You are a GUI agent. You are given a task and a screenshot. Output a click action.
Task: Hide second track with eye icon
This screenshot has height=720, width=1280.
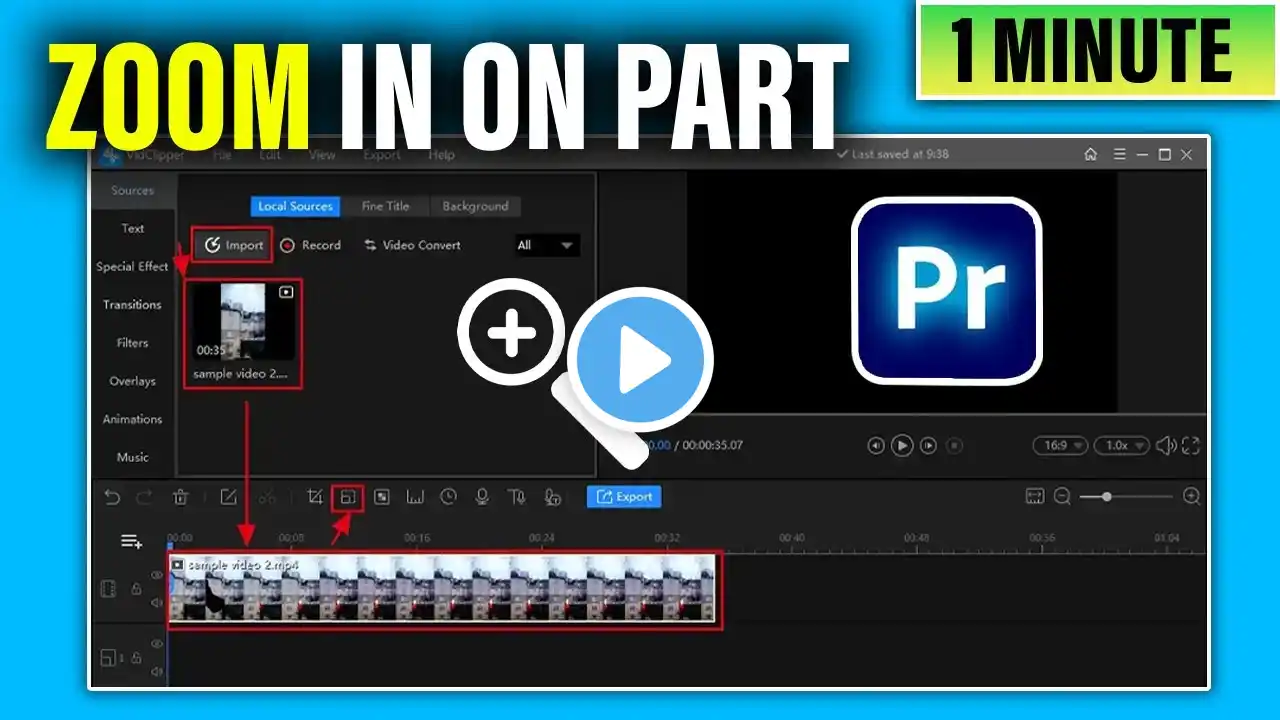pyautogui.click(x=157, y=644)
